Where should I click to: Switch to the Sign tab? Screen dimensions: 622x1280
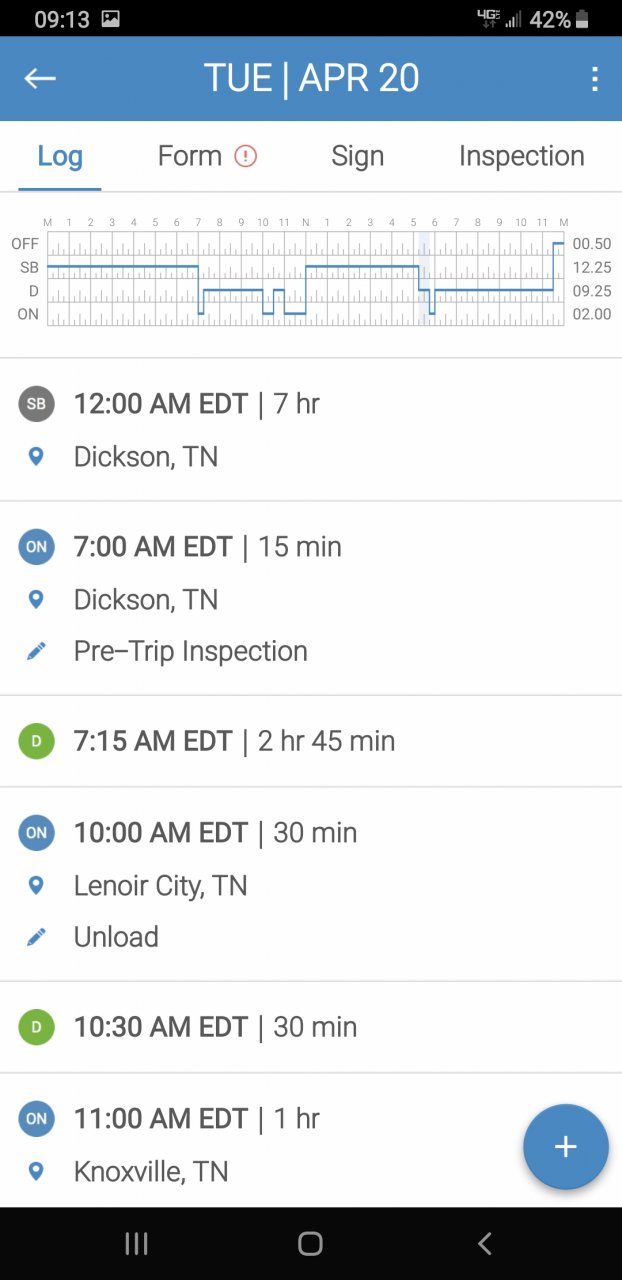[x=357, y=156]
